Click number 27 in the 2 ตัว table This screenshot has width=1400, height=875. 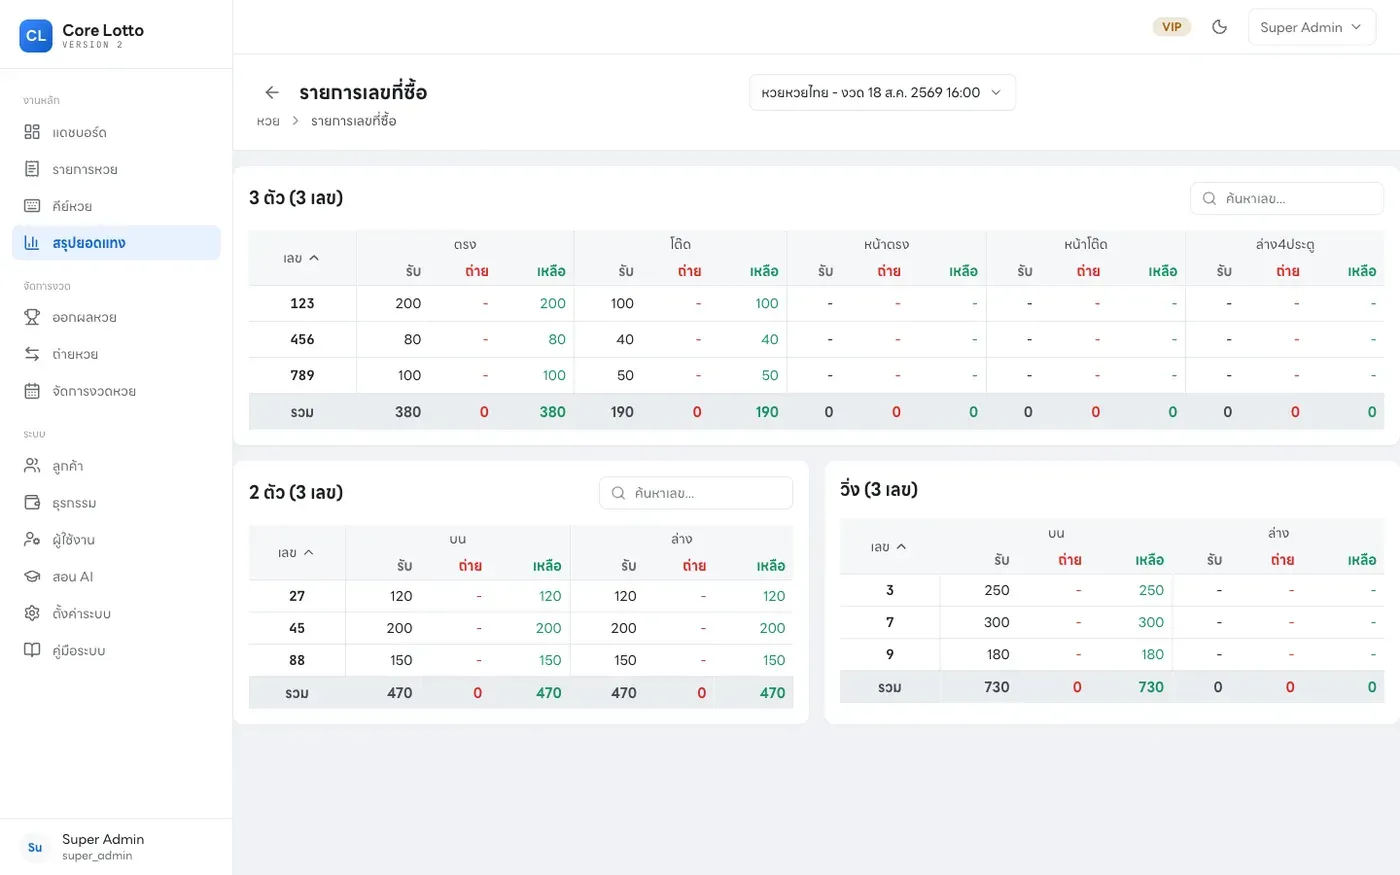(297, 596)
